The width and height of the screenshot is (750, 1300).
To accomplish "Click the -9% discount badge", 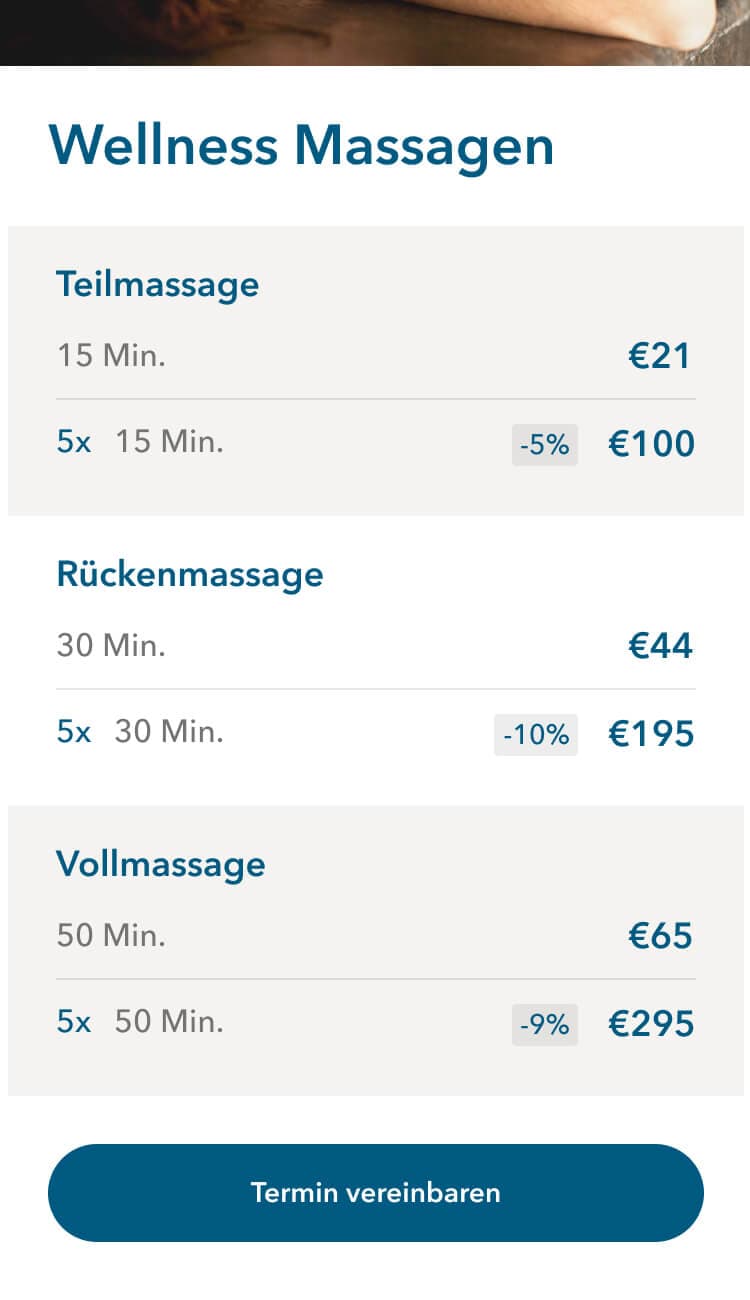I will [x=545, y=1025].
